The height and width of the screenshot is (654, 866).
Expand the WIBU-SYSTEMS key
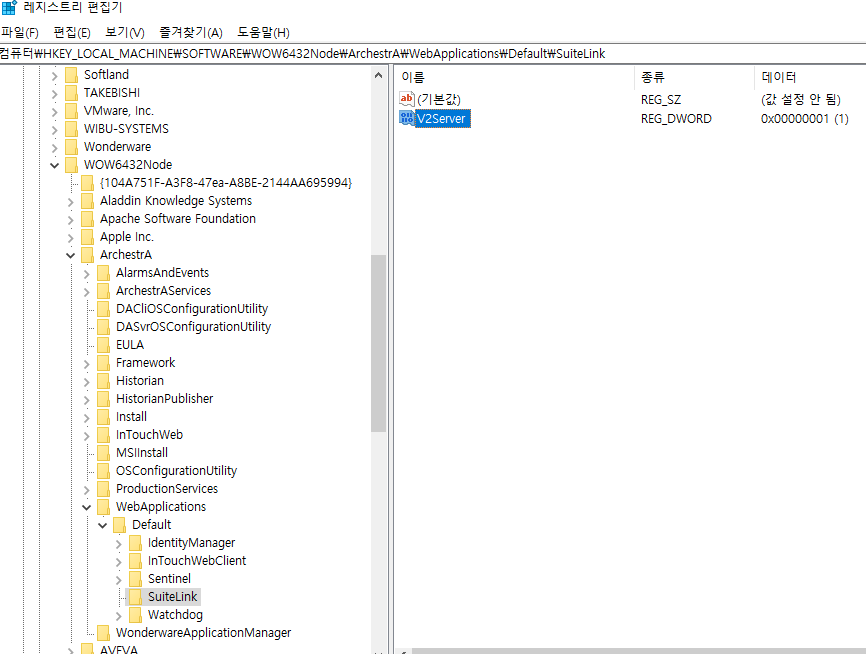coord(54,130)
